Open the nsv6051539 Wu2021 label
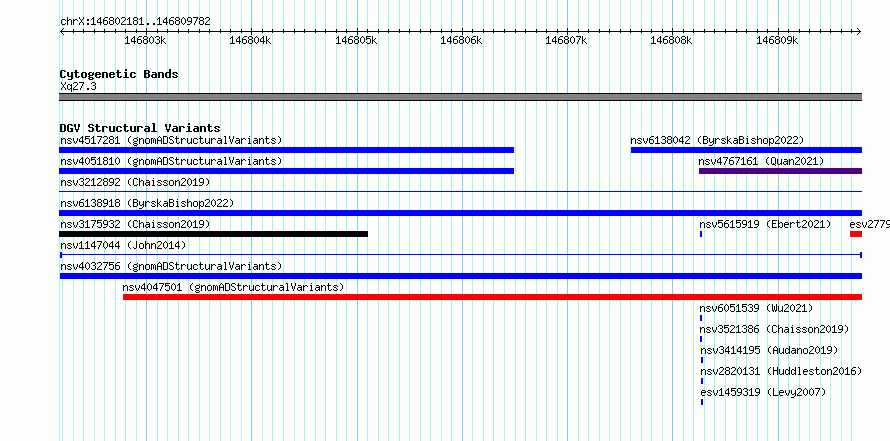 tap(756, 308)
